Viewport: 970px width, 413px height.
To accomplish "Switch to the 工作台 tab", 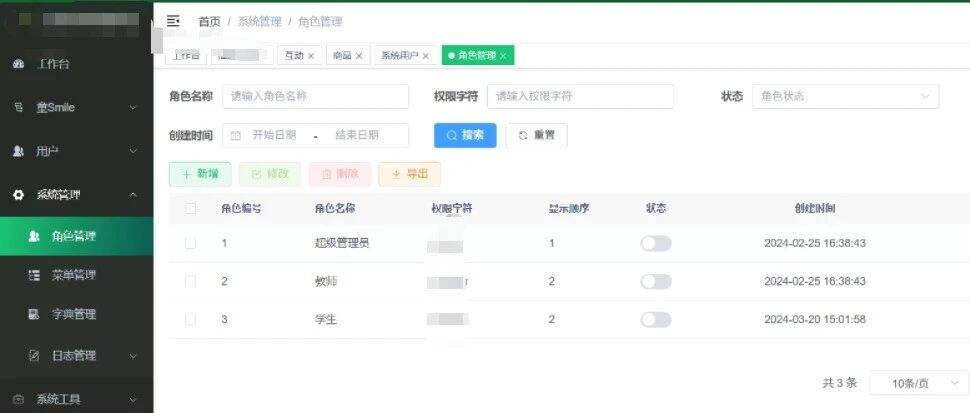I will tap(186, 56).
